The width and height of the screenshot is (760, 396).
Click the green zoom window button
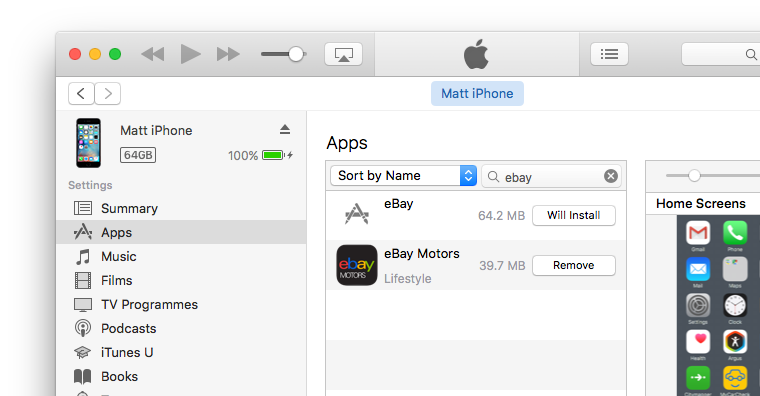coord(115,54)
